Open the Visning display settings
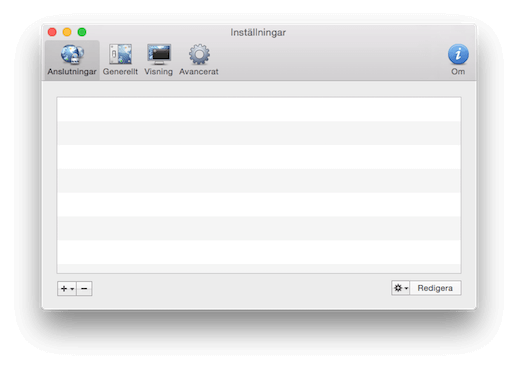This screenshot has width=518, height=369. [159, 60]
